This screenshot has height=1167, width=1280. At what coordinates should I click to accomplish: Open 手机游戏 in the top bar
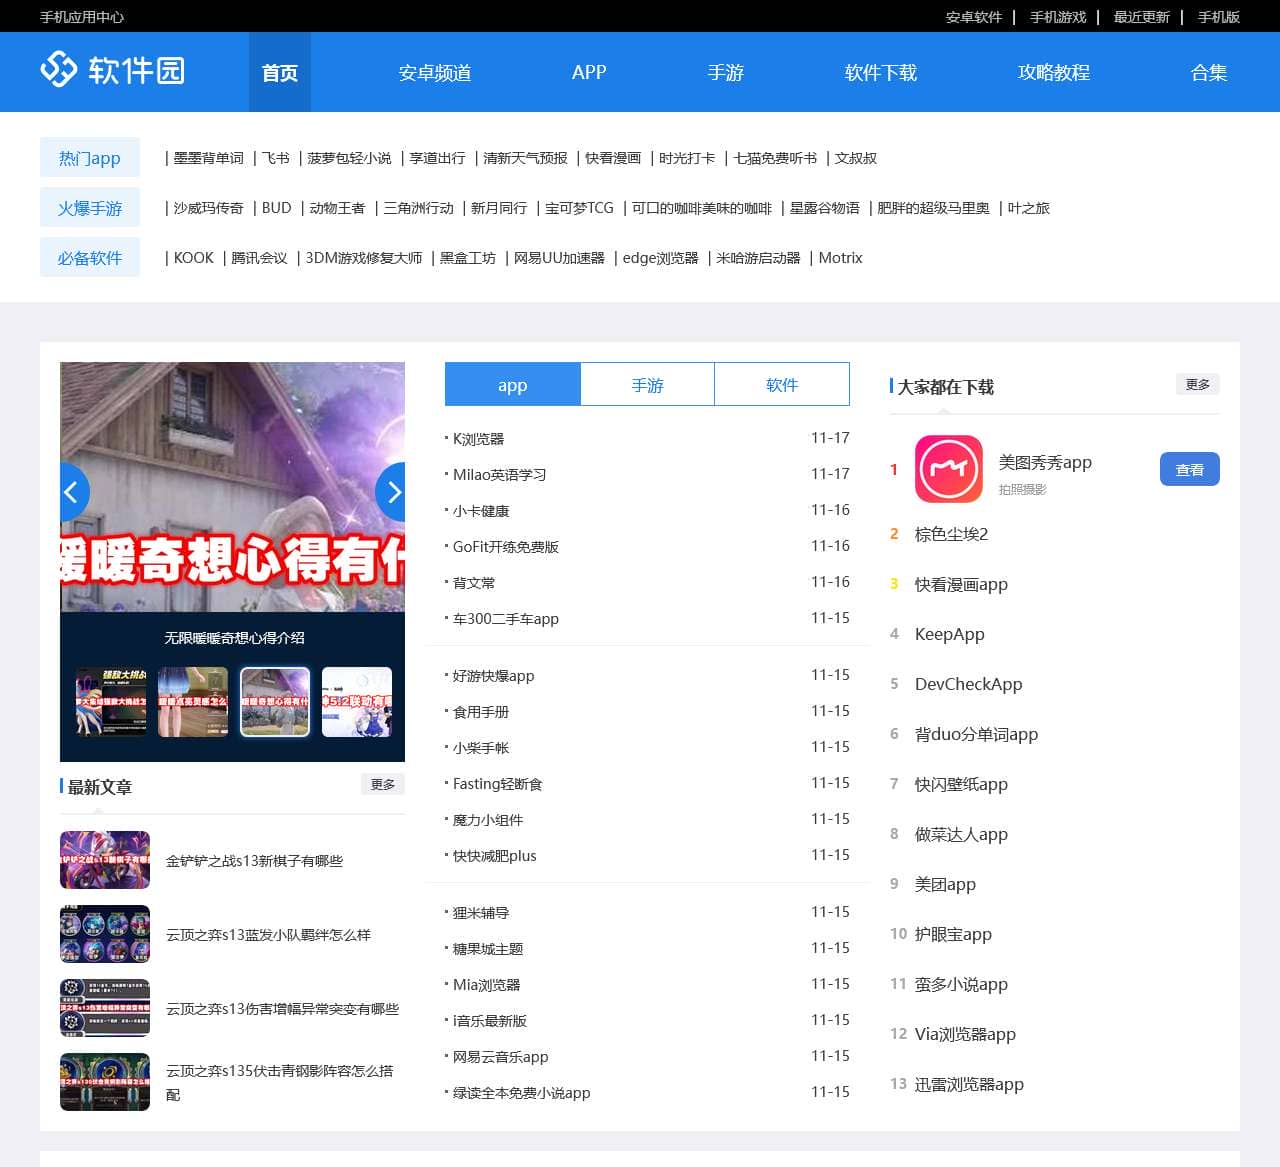[x=1058, y=17]
